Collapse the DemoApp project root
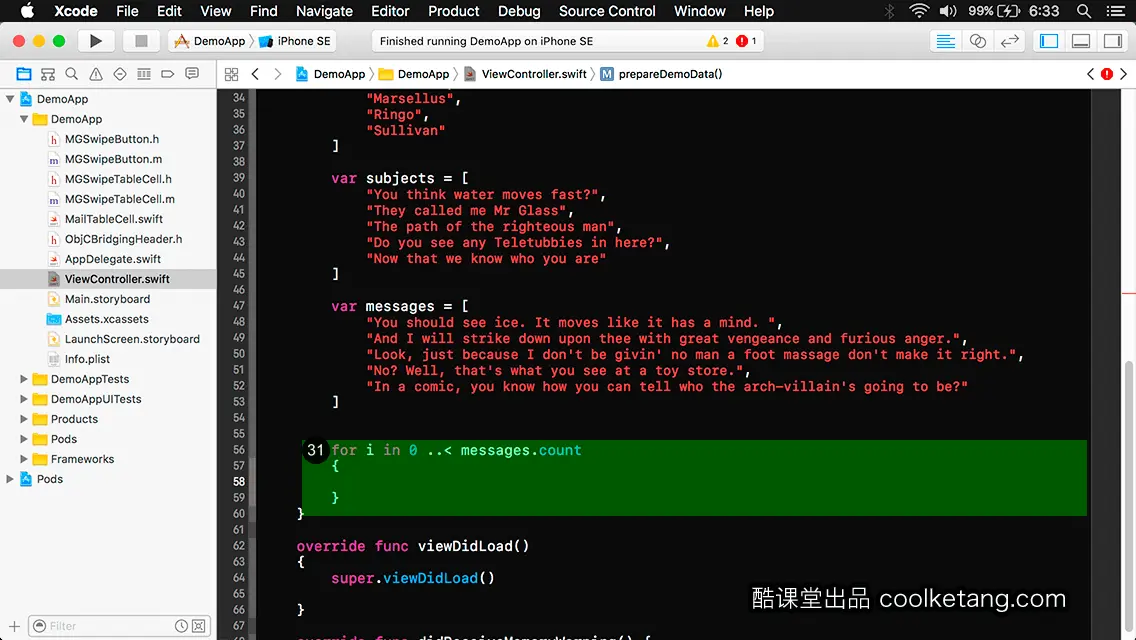1136x640 pixels. click(10, 99)
